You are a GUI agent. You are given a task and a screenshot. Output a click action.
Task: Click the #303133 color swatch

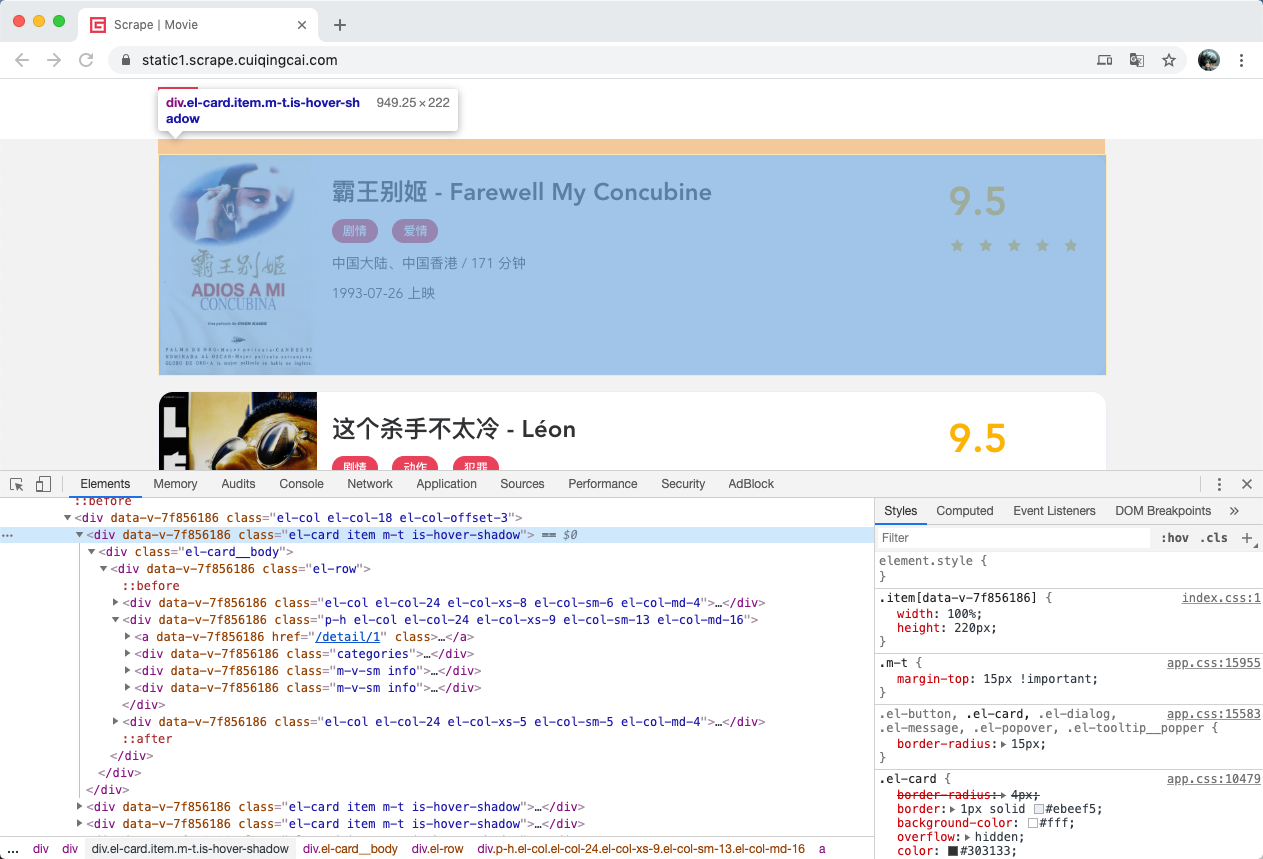point(953,852)
